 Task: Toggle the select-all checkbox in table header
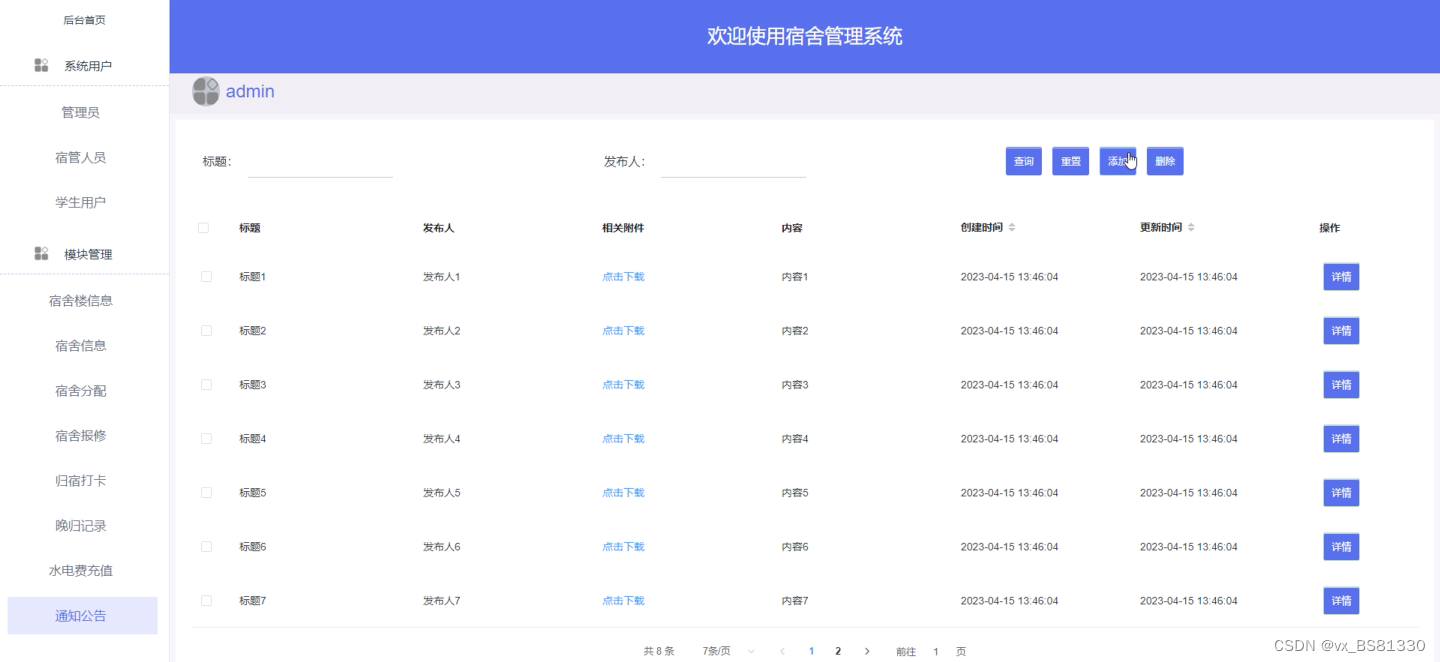tap(204, 228)
